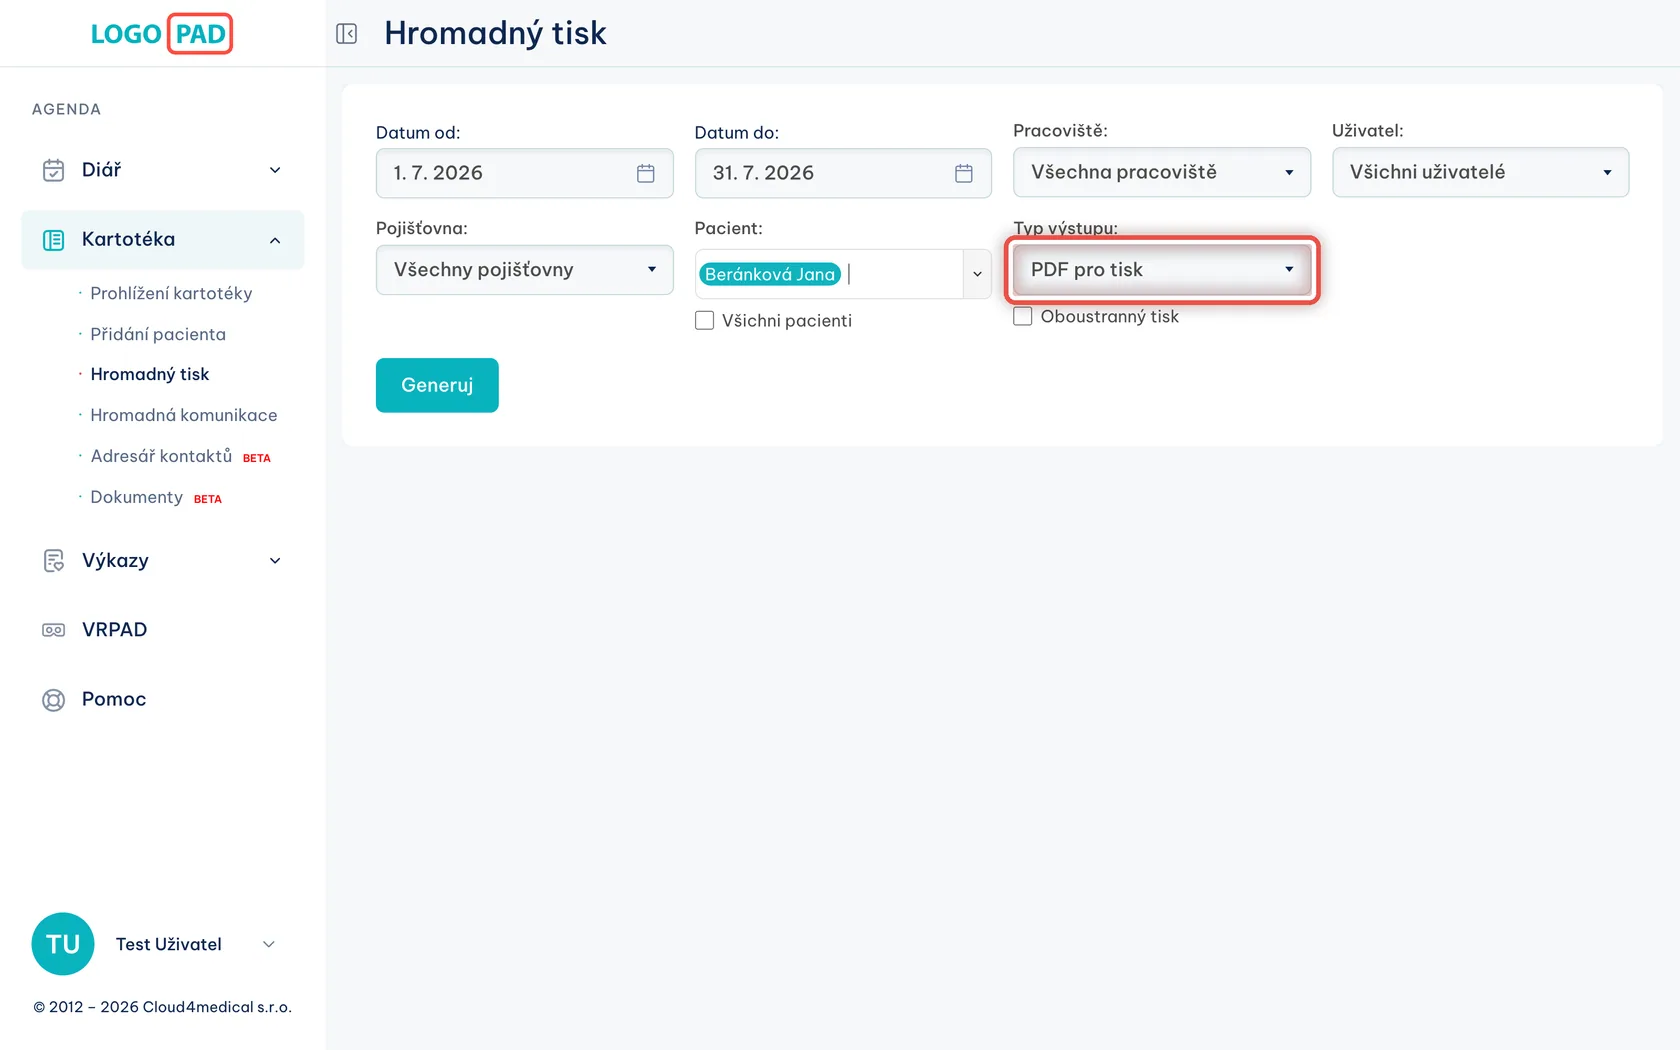Open the LOGO PAD home link
Viewport: 1680px width, 1050px height.
161,34
